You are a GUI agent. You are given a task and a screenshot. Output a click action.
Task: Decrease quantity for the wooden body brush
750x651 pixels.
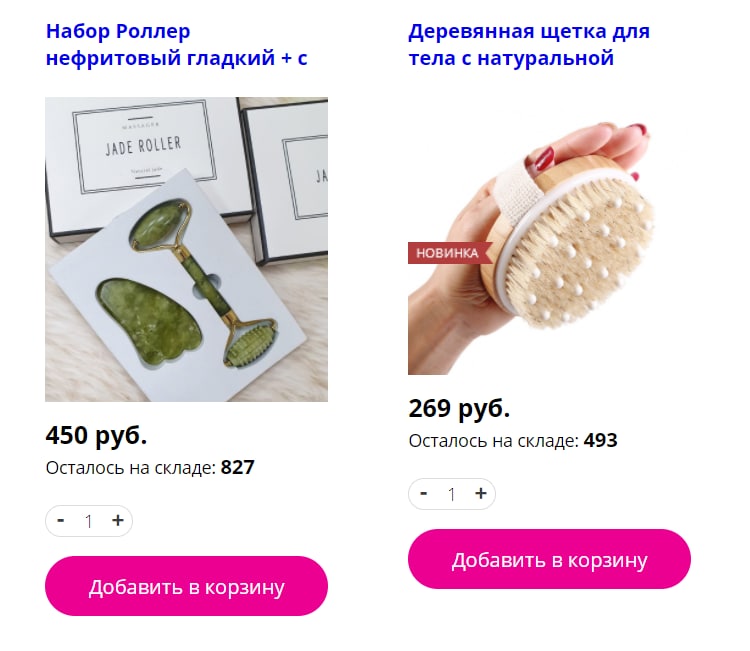pyautogui.click(x=423, y=493)
